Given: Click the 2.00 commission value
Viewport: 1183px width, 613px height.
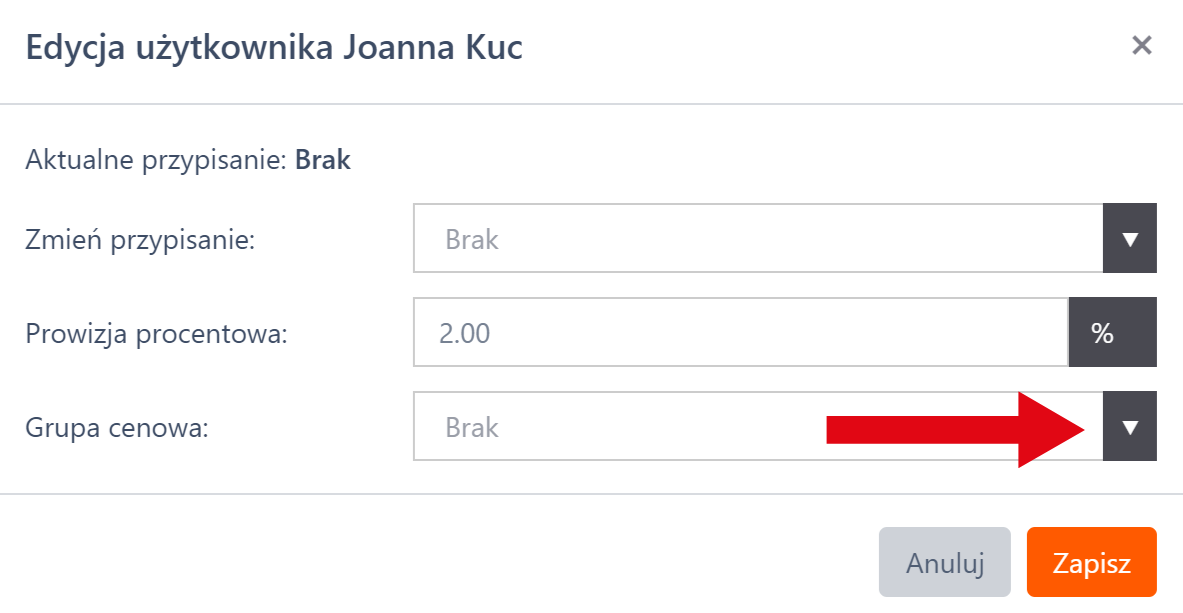Looking at the screenshot, I should 465,333.
